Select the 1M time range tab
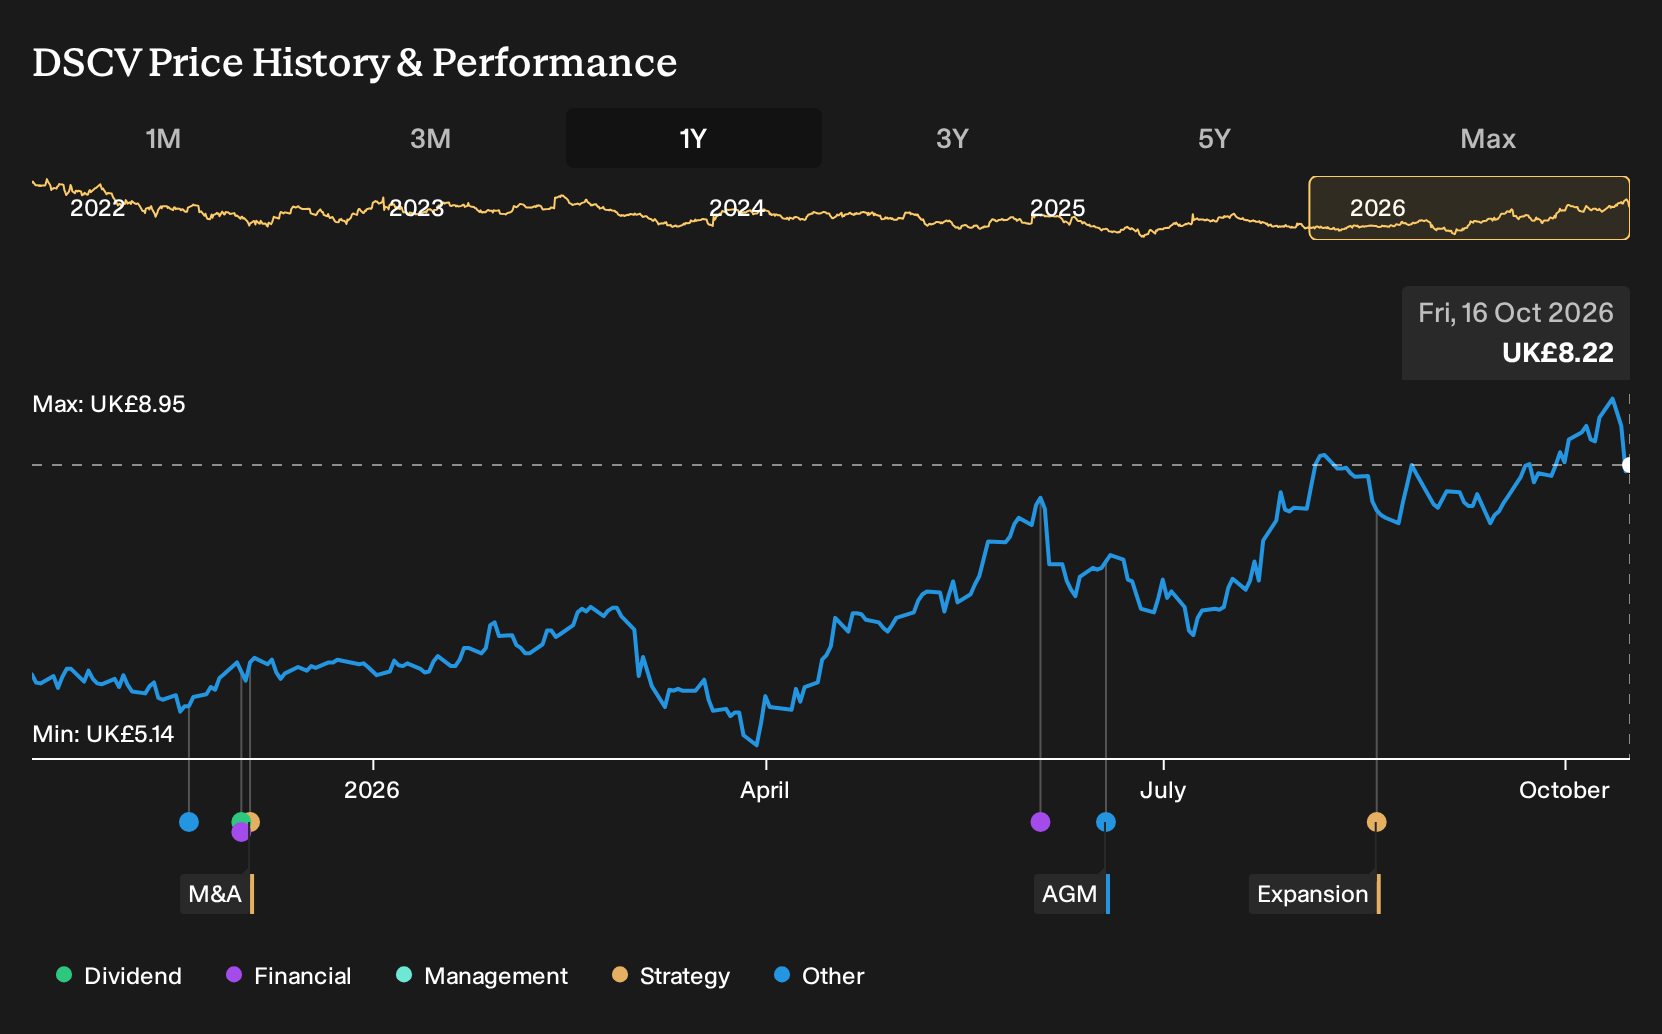The height and width of the screenshot is (1034, 1662). point(163,138)
